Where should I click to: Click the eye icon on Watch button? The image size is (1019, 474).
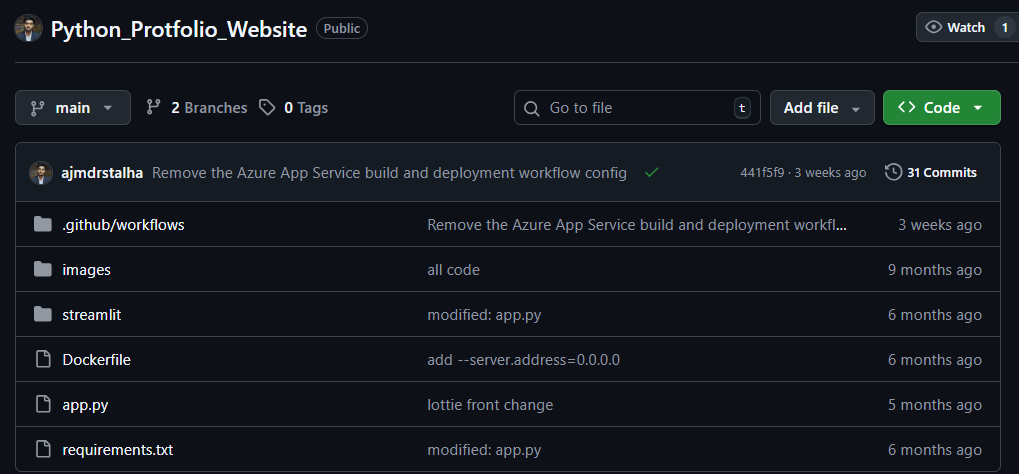point(934,27)
